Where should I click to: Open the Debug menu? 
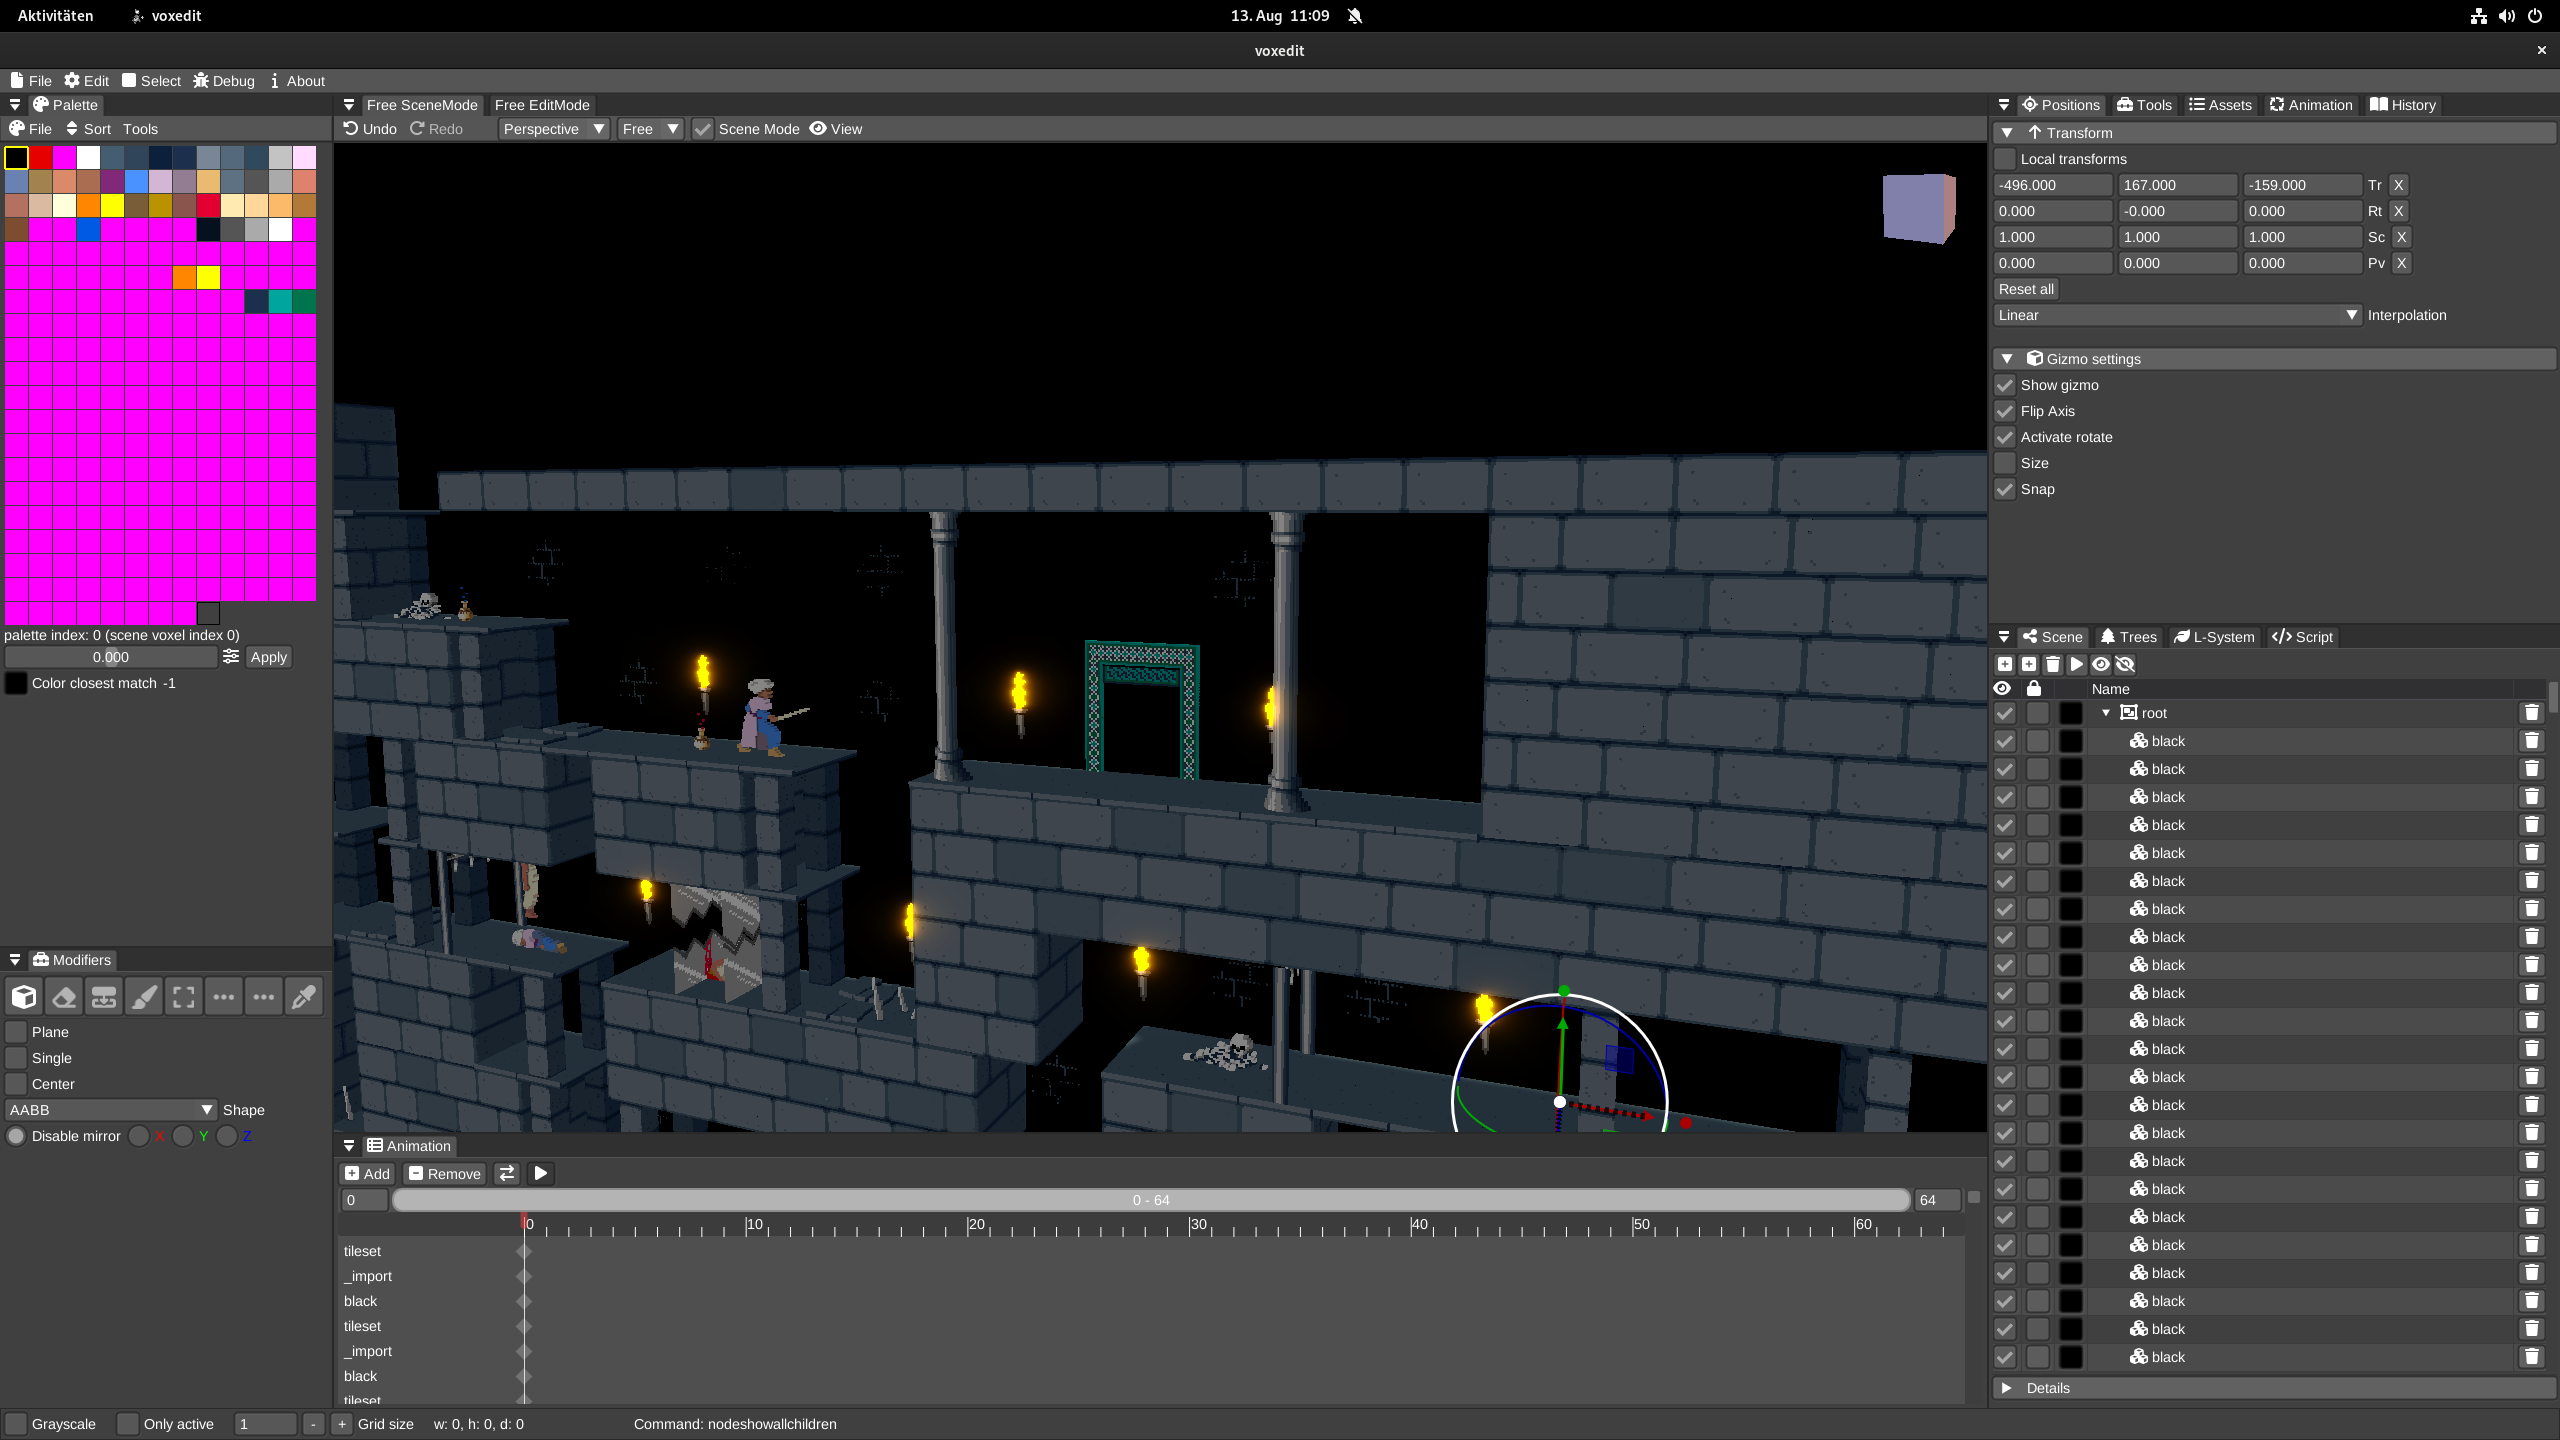(x=224, y=81)
